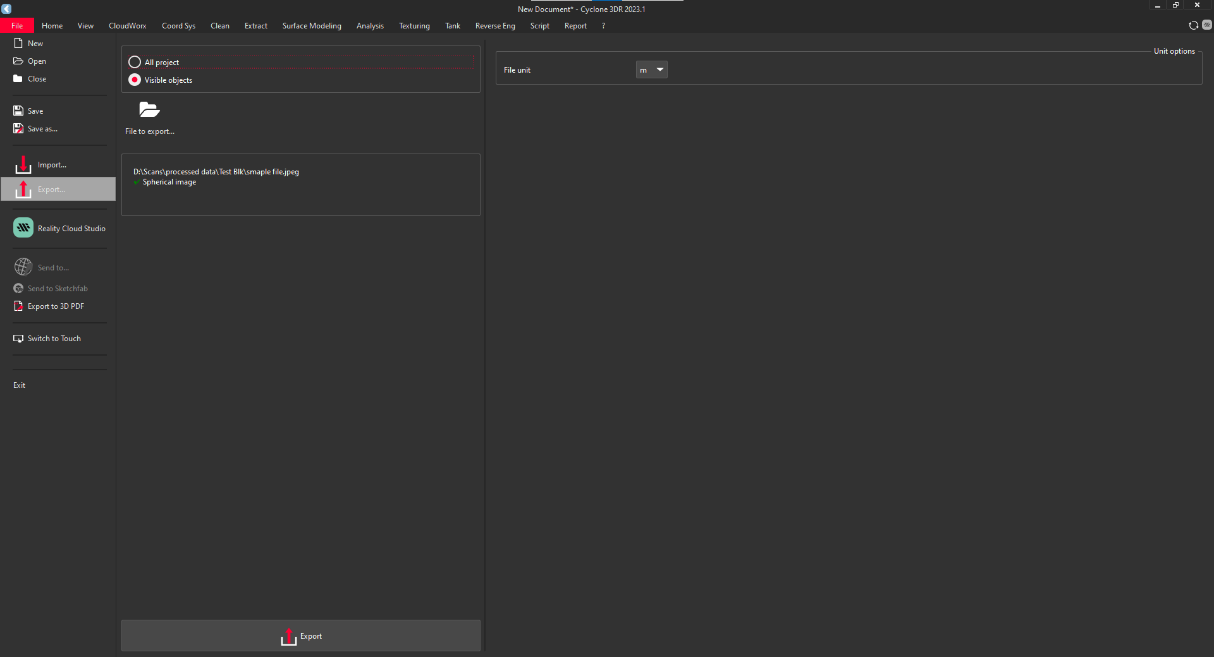The image size is (1214, 657).
Task: Click the Export to 3D PDF label
Action: coord(56,306)
